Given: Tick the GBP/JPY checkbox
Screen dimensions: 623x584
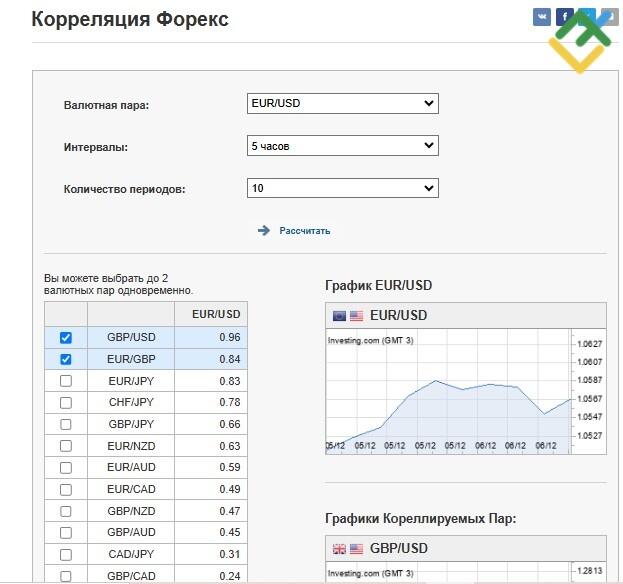Looking at the screenshot, I should (x=66, y=424).
